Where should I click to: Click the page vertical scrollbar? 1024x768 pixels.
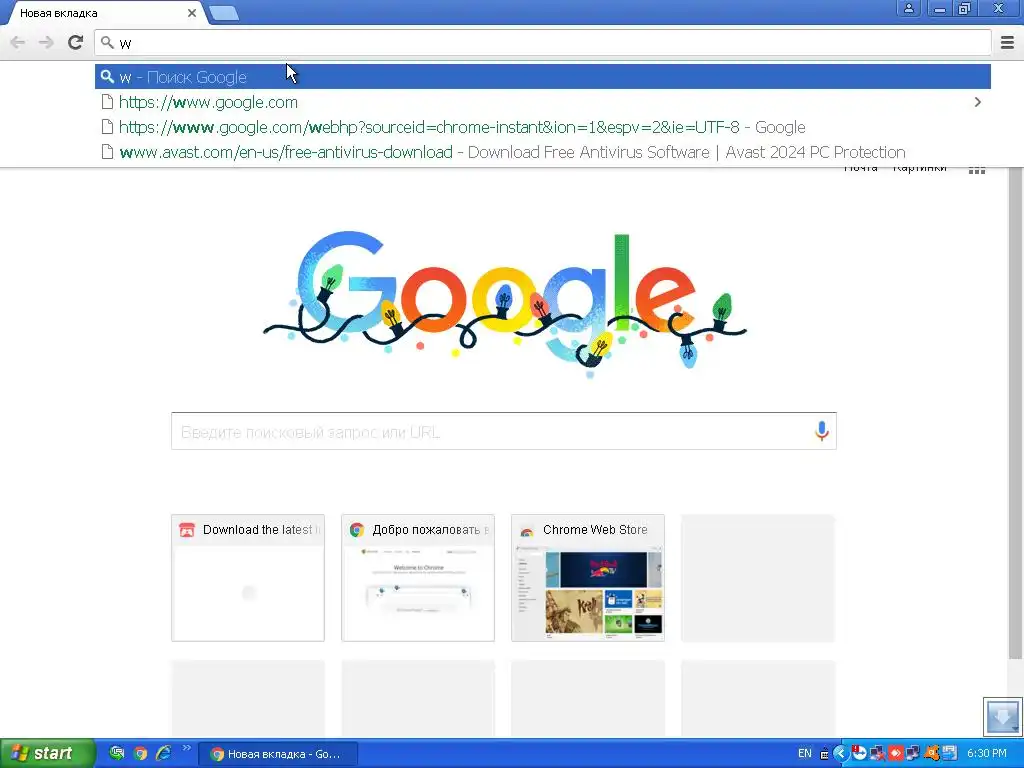pos(1016,411)
